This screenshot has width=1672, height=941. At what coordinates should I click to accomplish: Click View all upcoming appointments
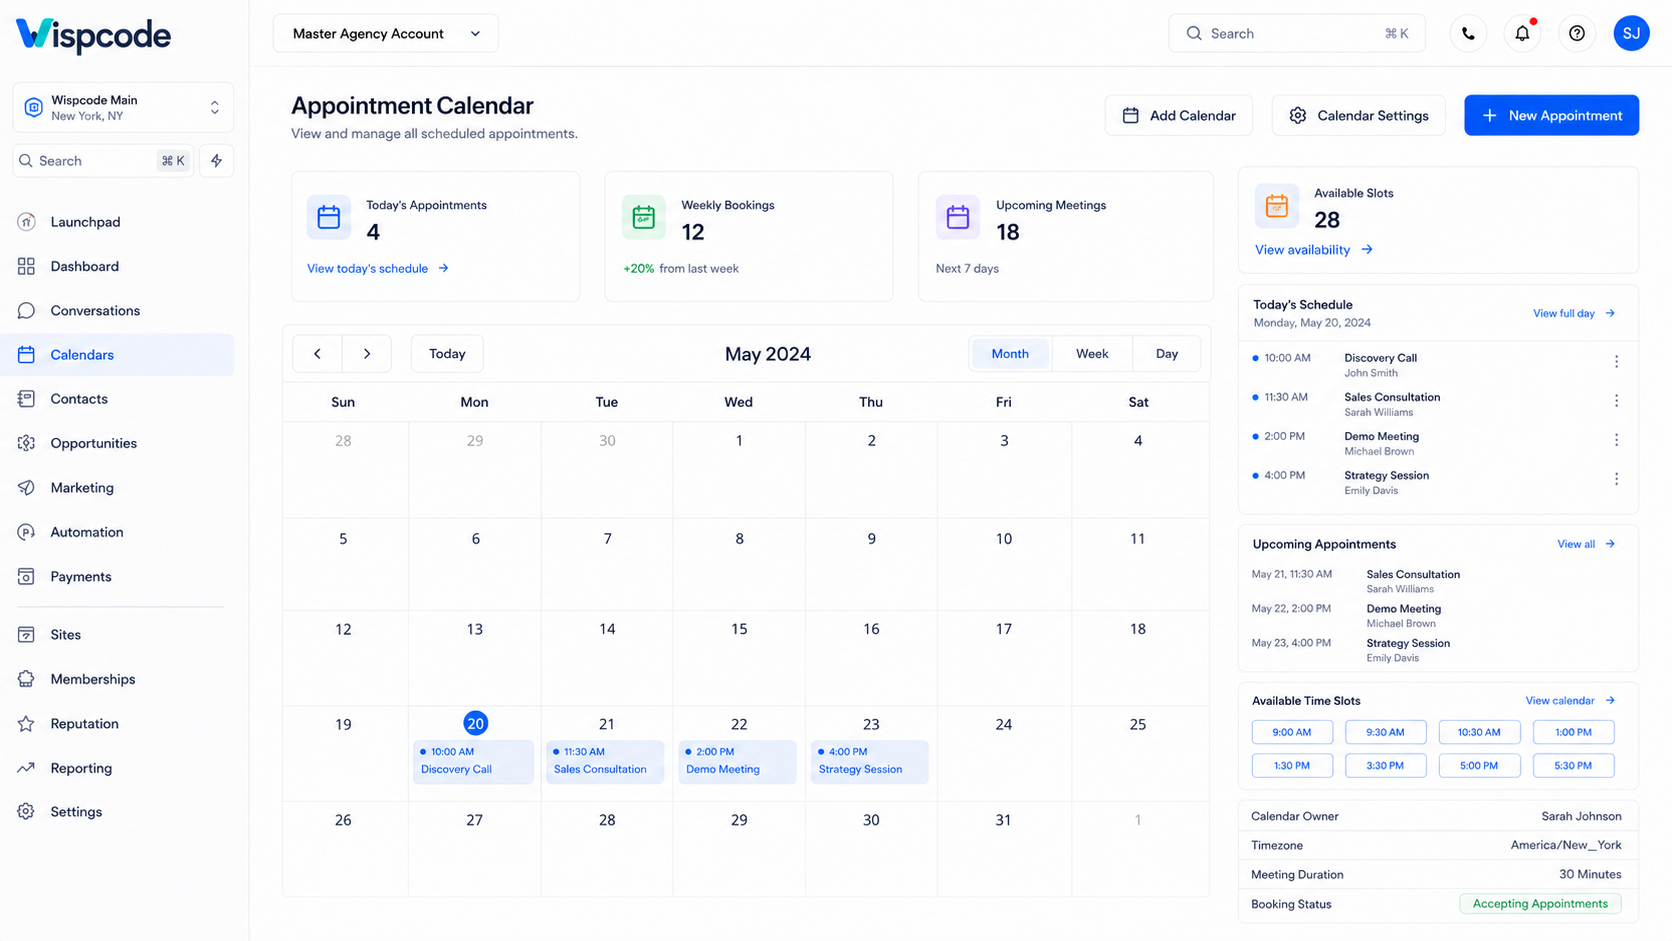coord(1586,544)
